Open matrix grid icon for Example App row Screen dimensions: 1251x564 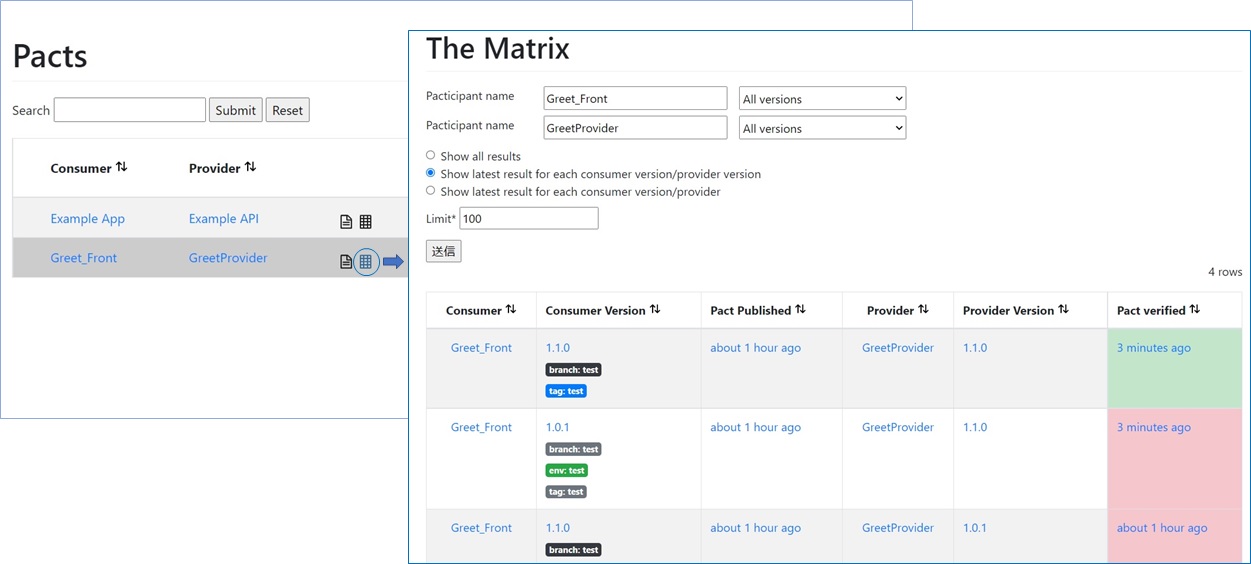pyautogui.click(x=365, y=222)
